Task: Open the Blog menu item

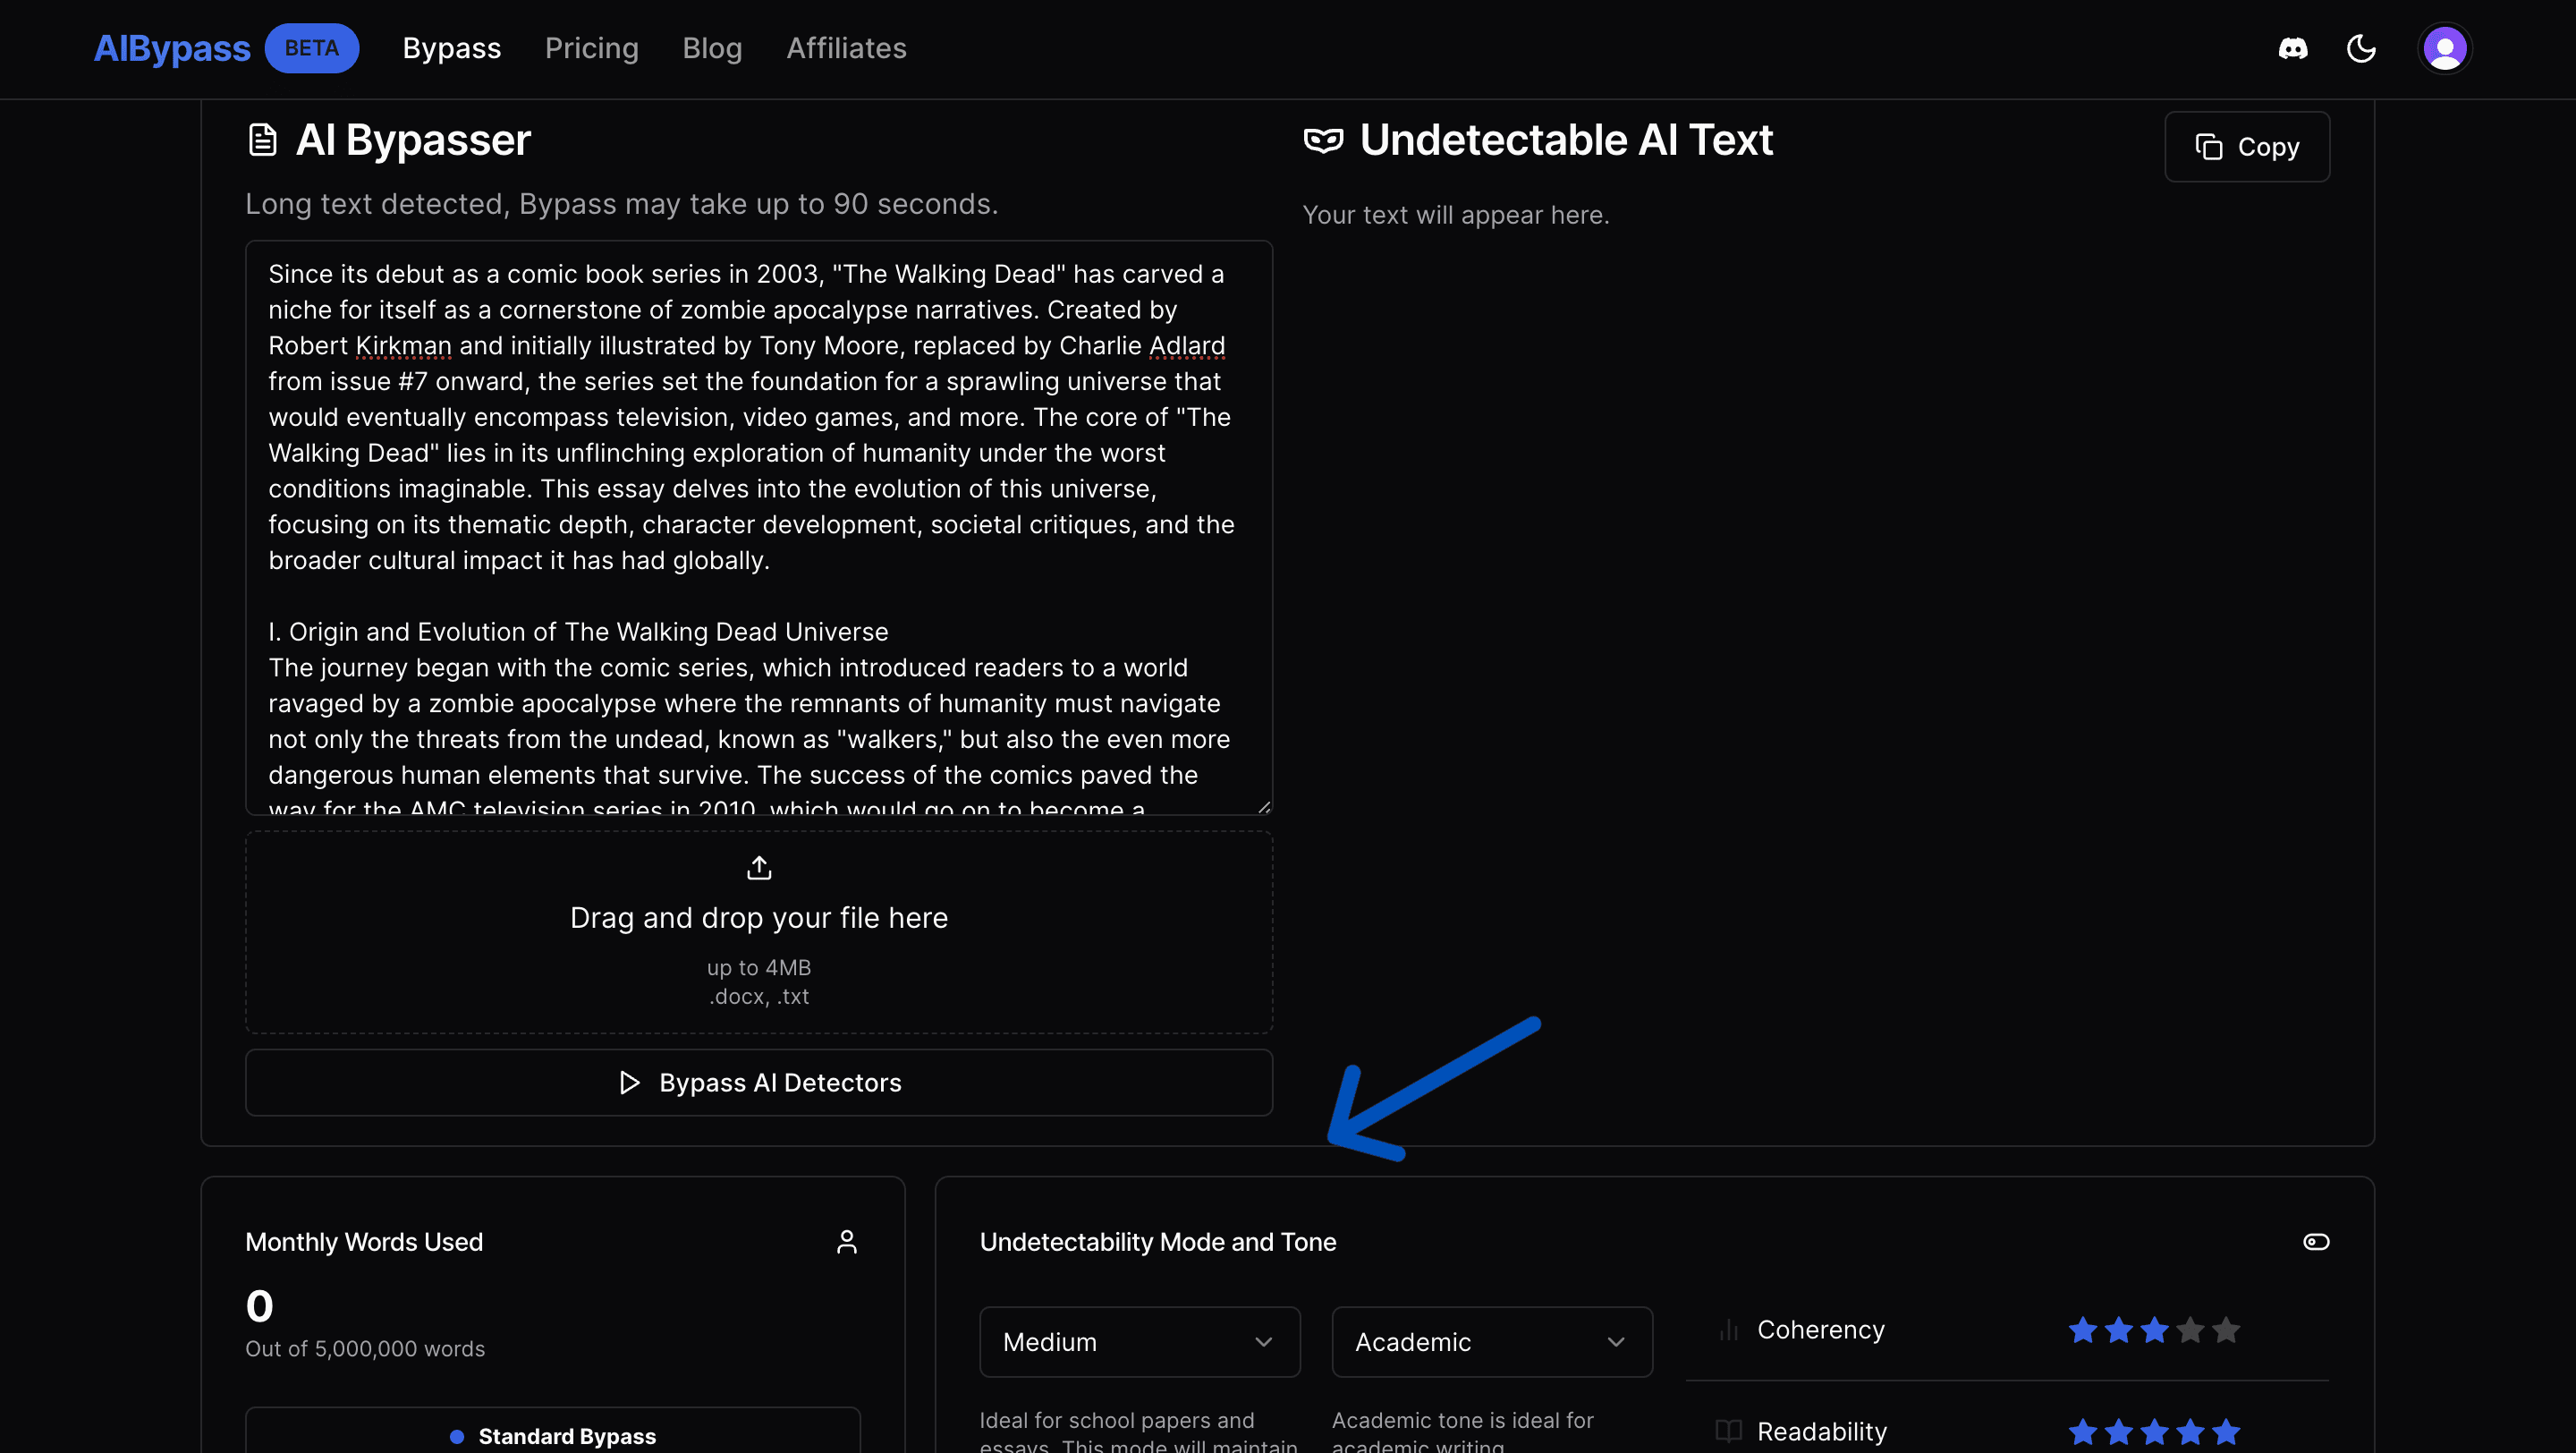Action: (x=712, y=48)
